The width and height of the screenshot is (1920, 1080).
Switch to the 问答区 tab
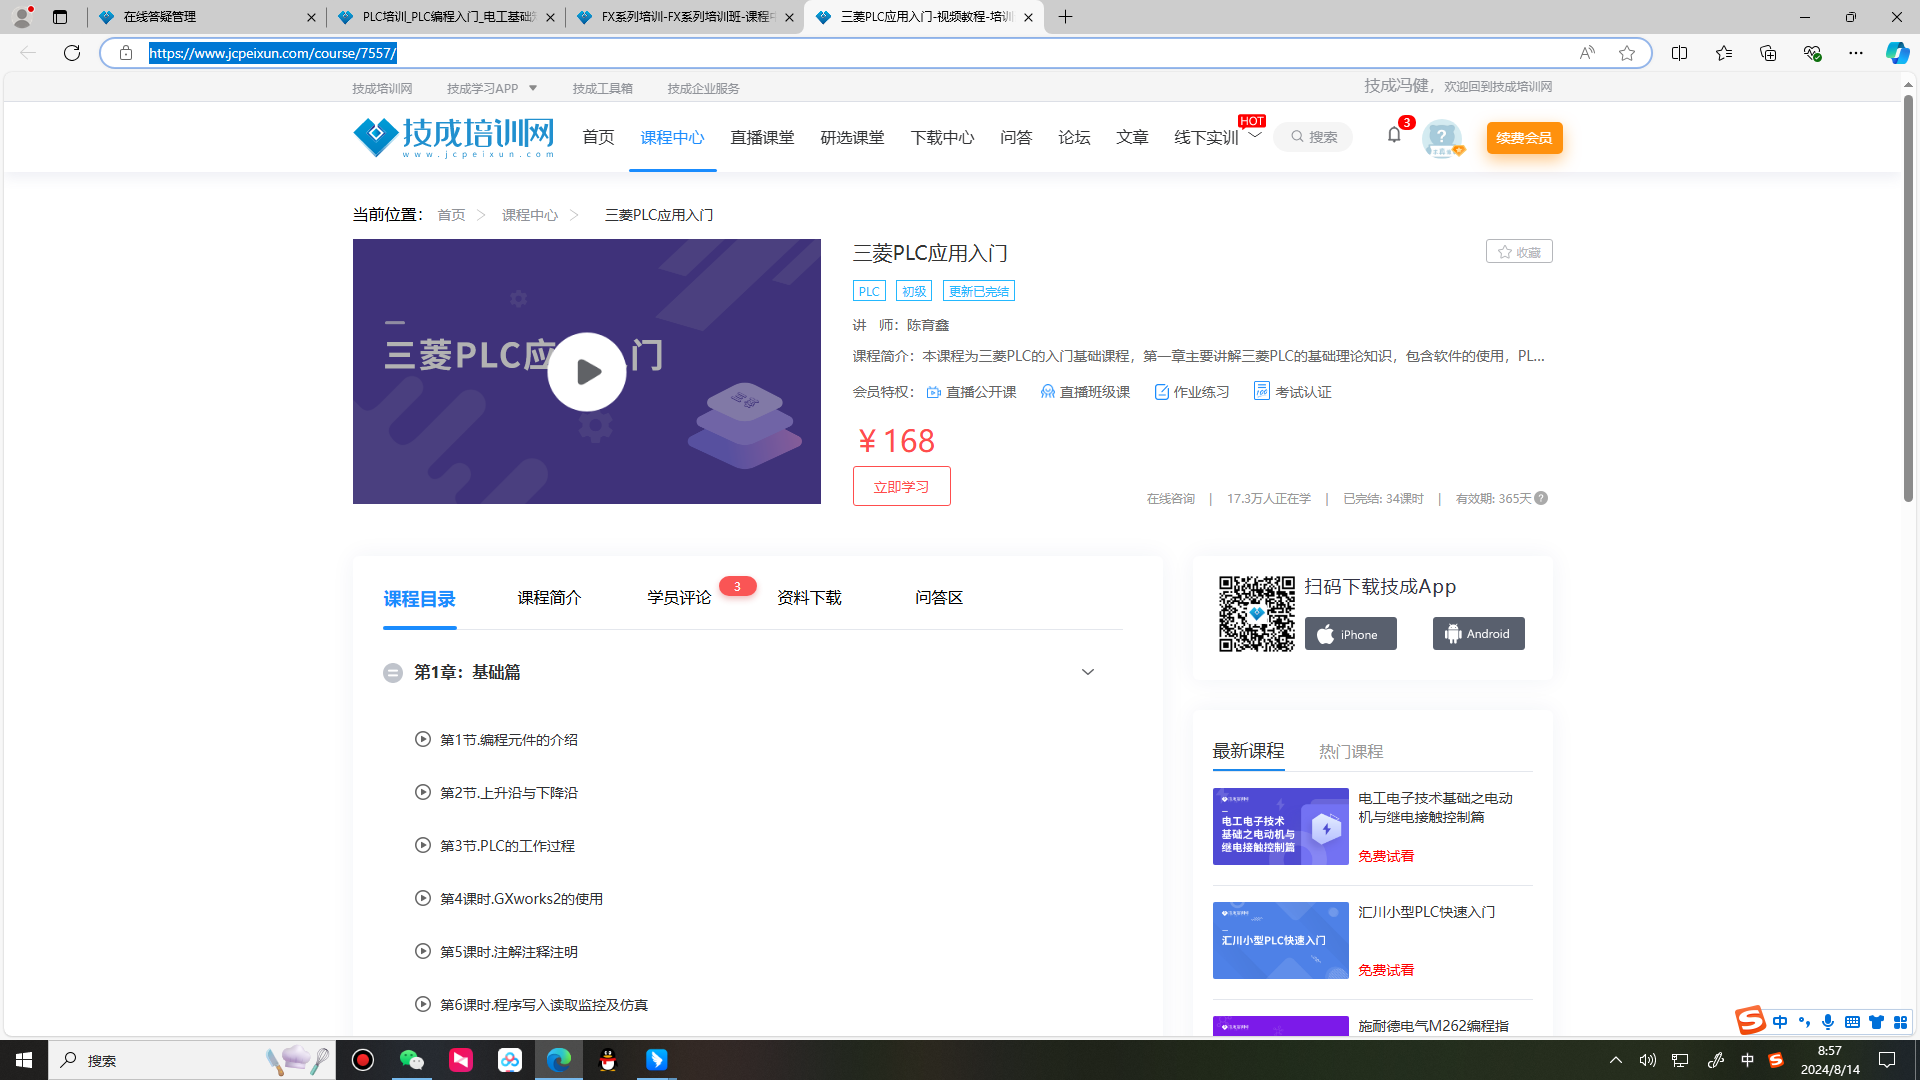pyautogui.click(x=939, y=598)
